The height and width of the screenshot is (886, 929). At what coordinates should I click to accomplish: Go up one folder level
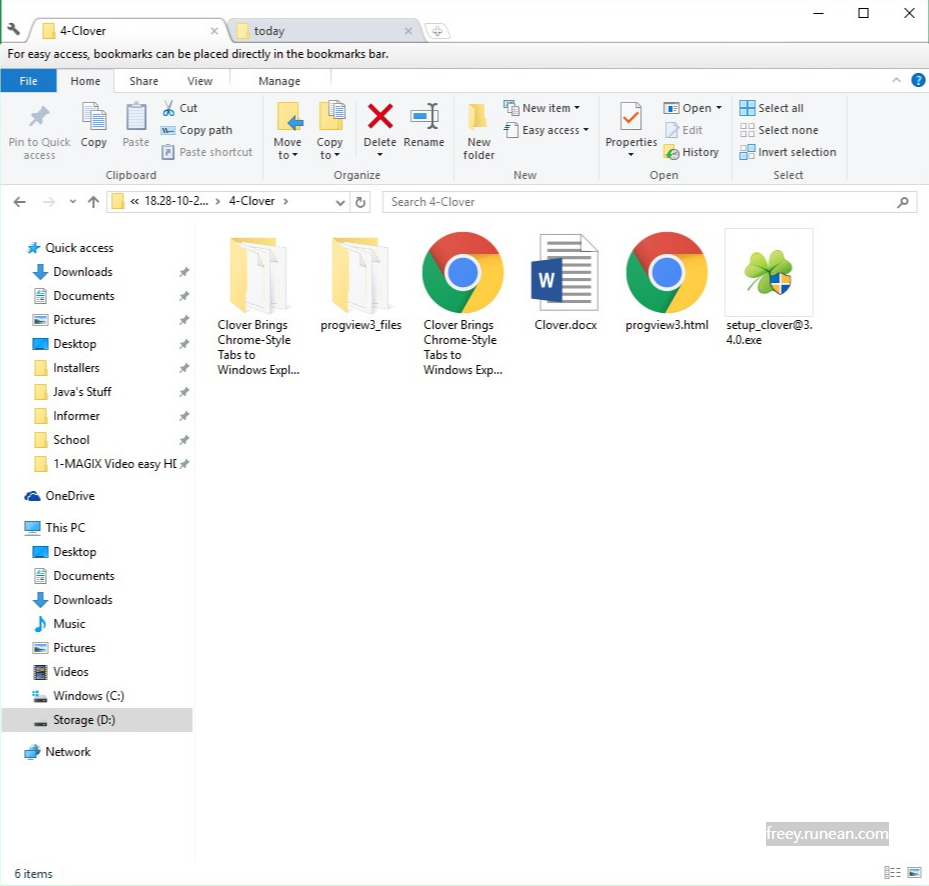pos(93,202)
